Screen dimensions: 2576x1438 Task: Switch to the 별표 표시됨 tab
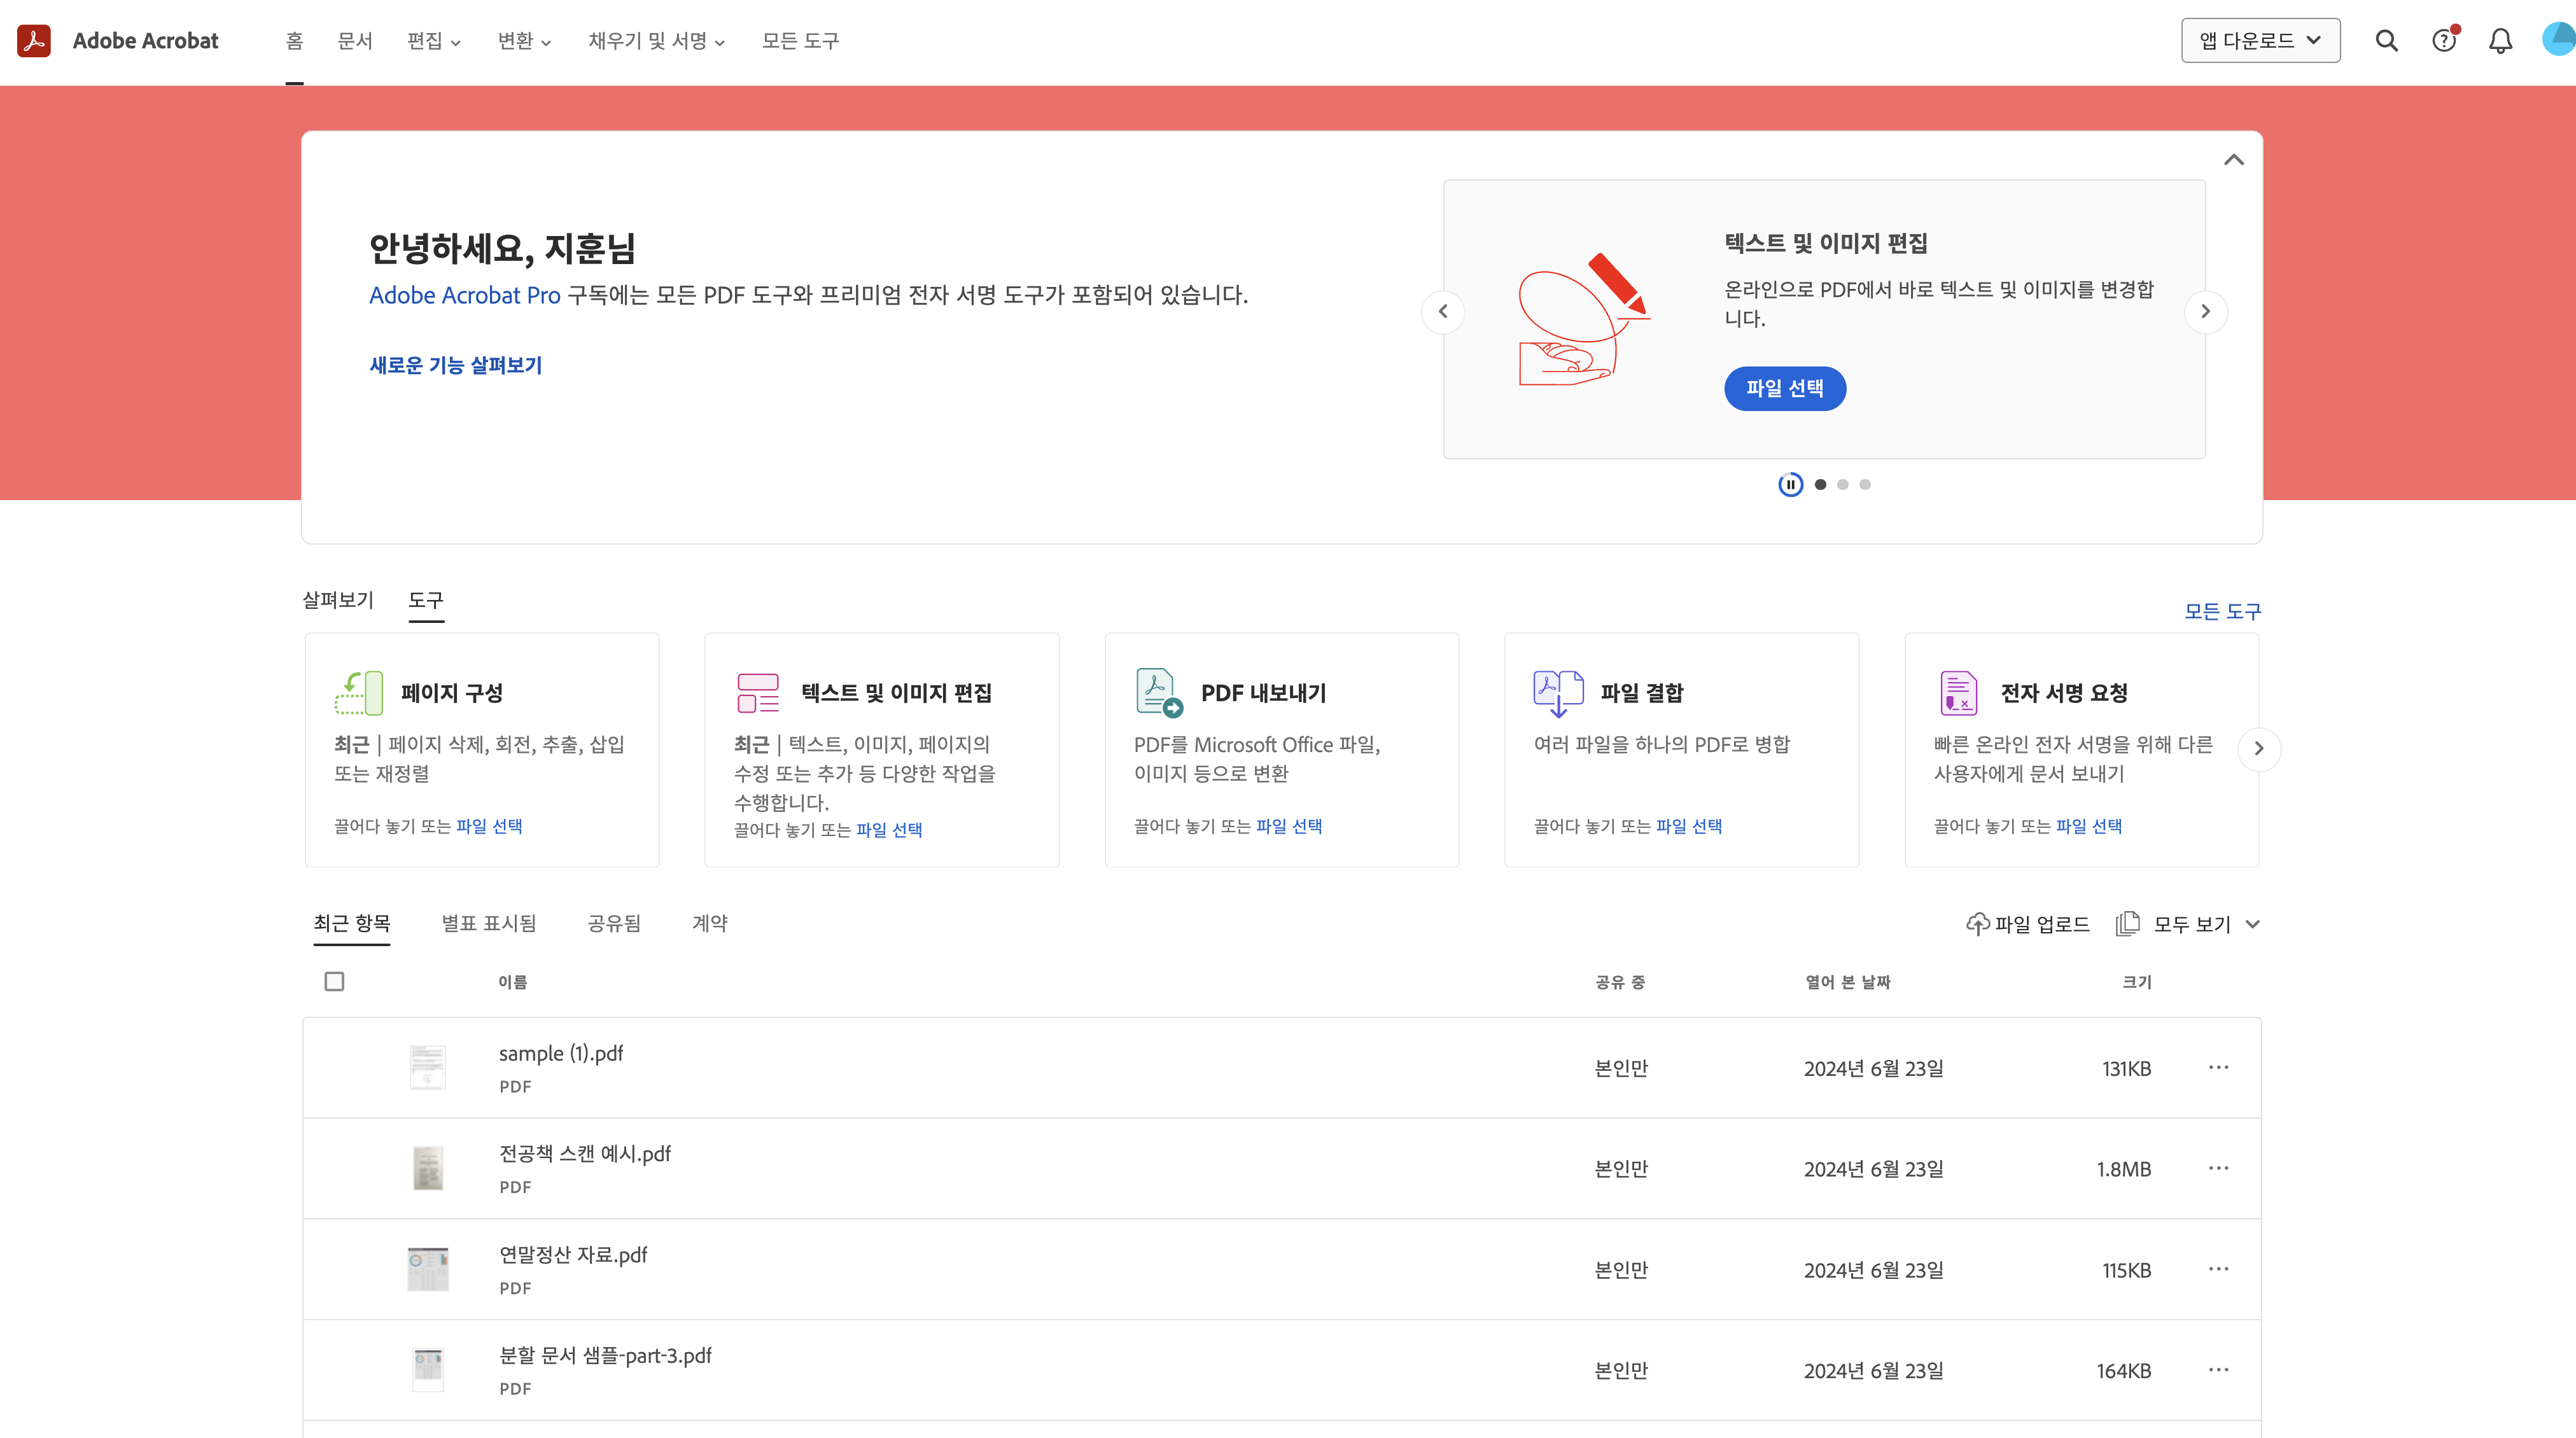[x=488, y=923]
